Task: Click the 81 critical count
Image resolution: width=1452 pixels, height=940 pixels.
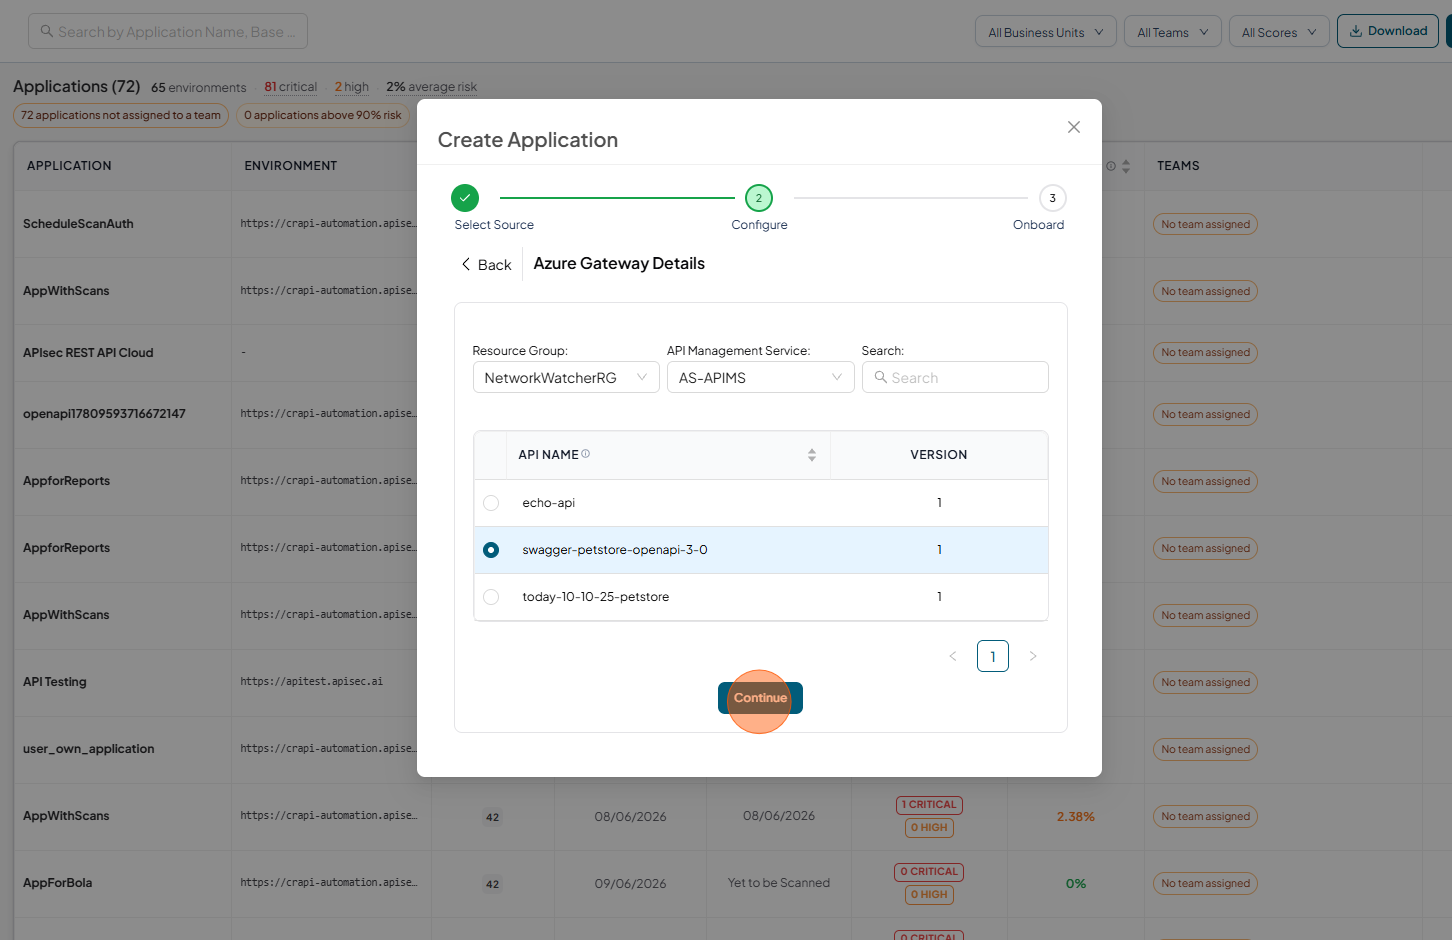Action: click(x=291, y=87)
